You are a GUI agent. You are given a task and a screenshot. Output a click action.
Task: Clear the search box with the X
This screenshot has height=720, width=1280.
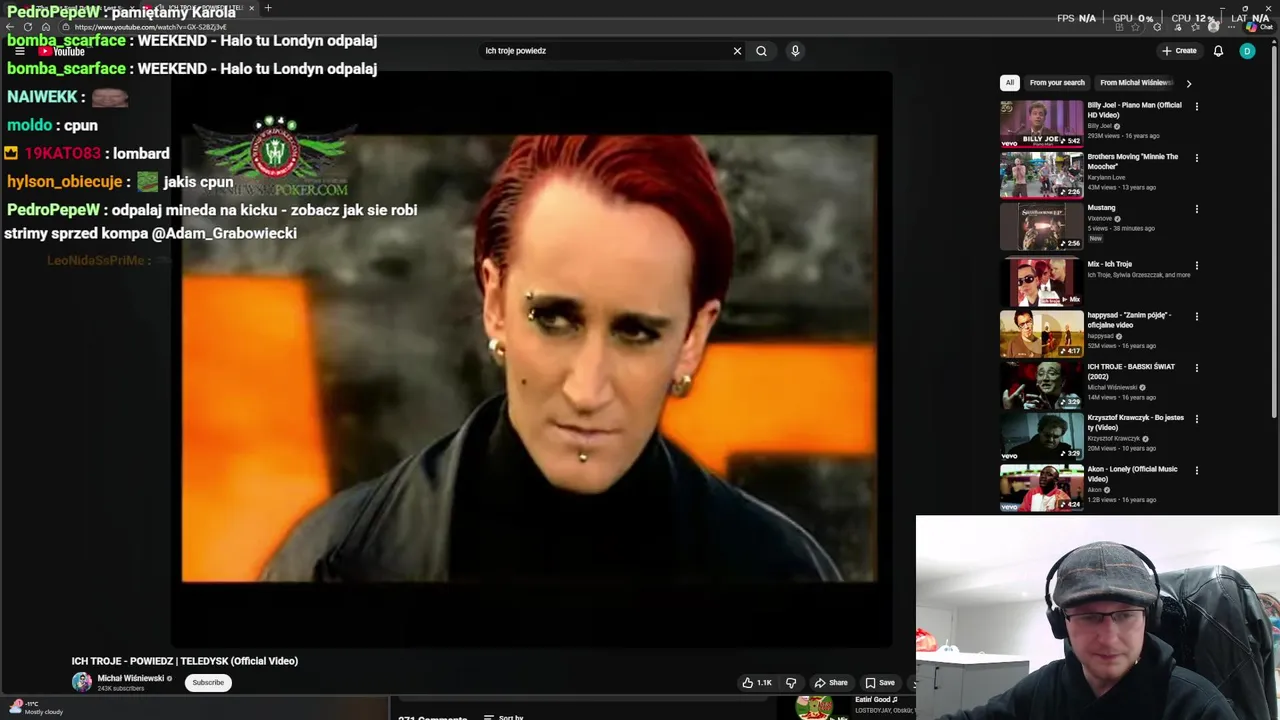(737, 51)
